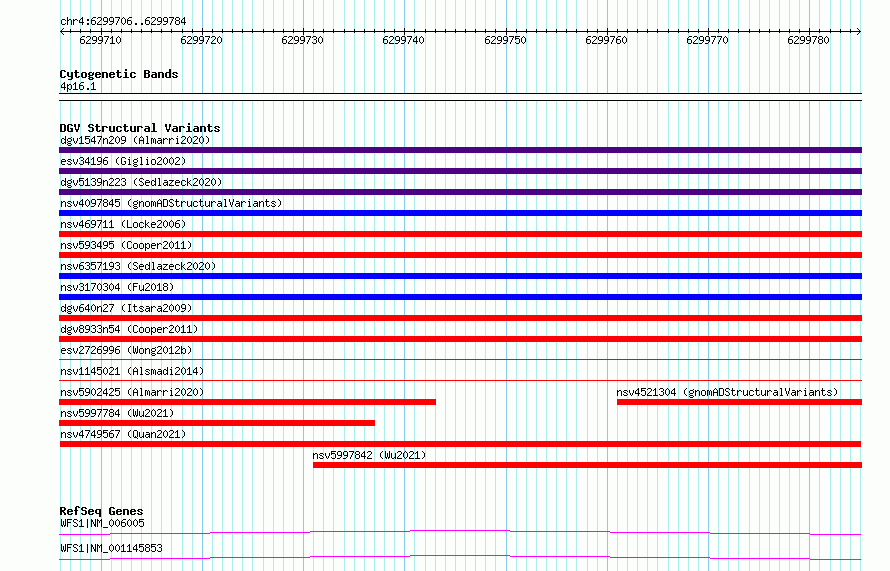Open the WFS1|NM_006005 gene label
890x571 pixels.
(x=102, y=523)
